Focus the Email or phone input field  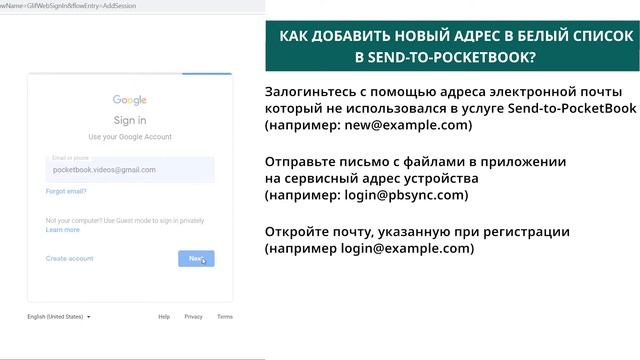[130, 169]
